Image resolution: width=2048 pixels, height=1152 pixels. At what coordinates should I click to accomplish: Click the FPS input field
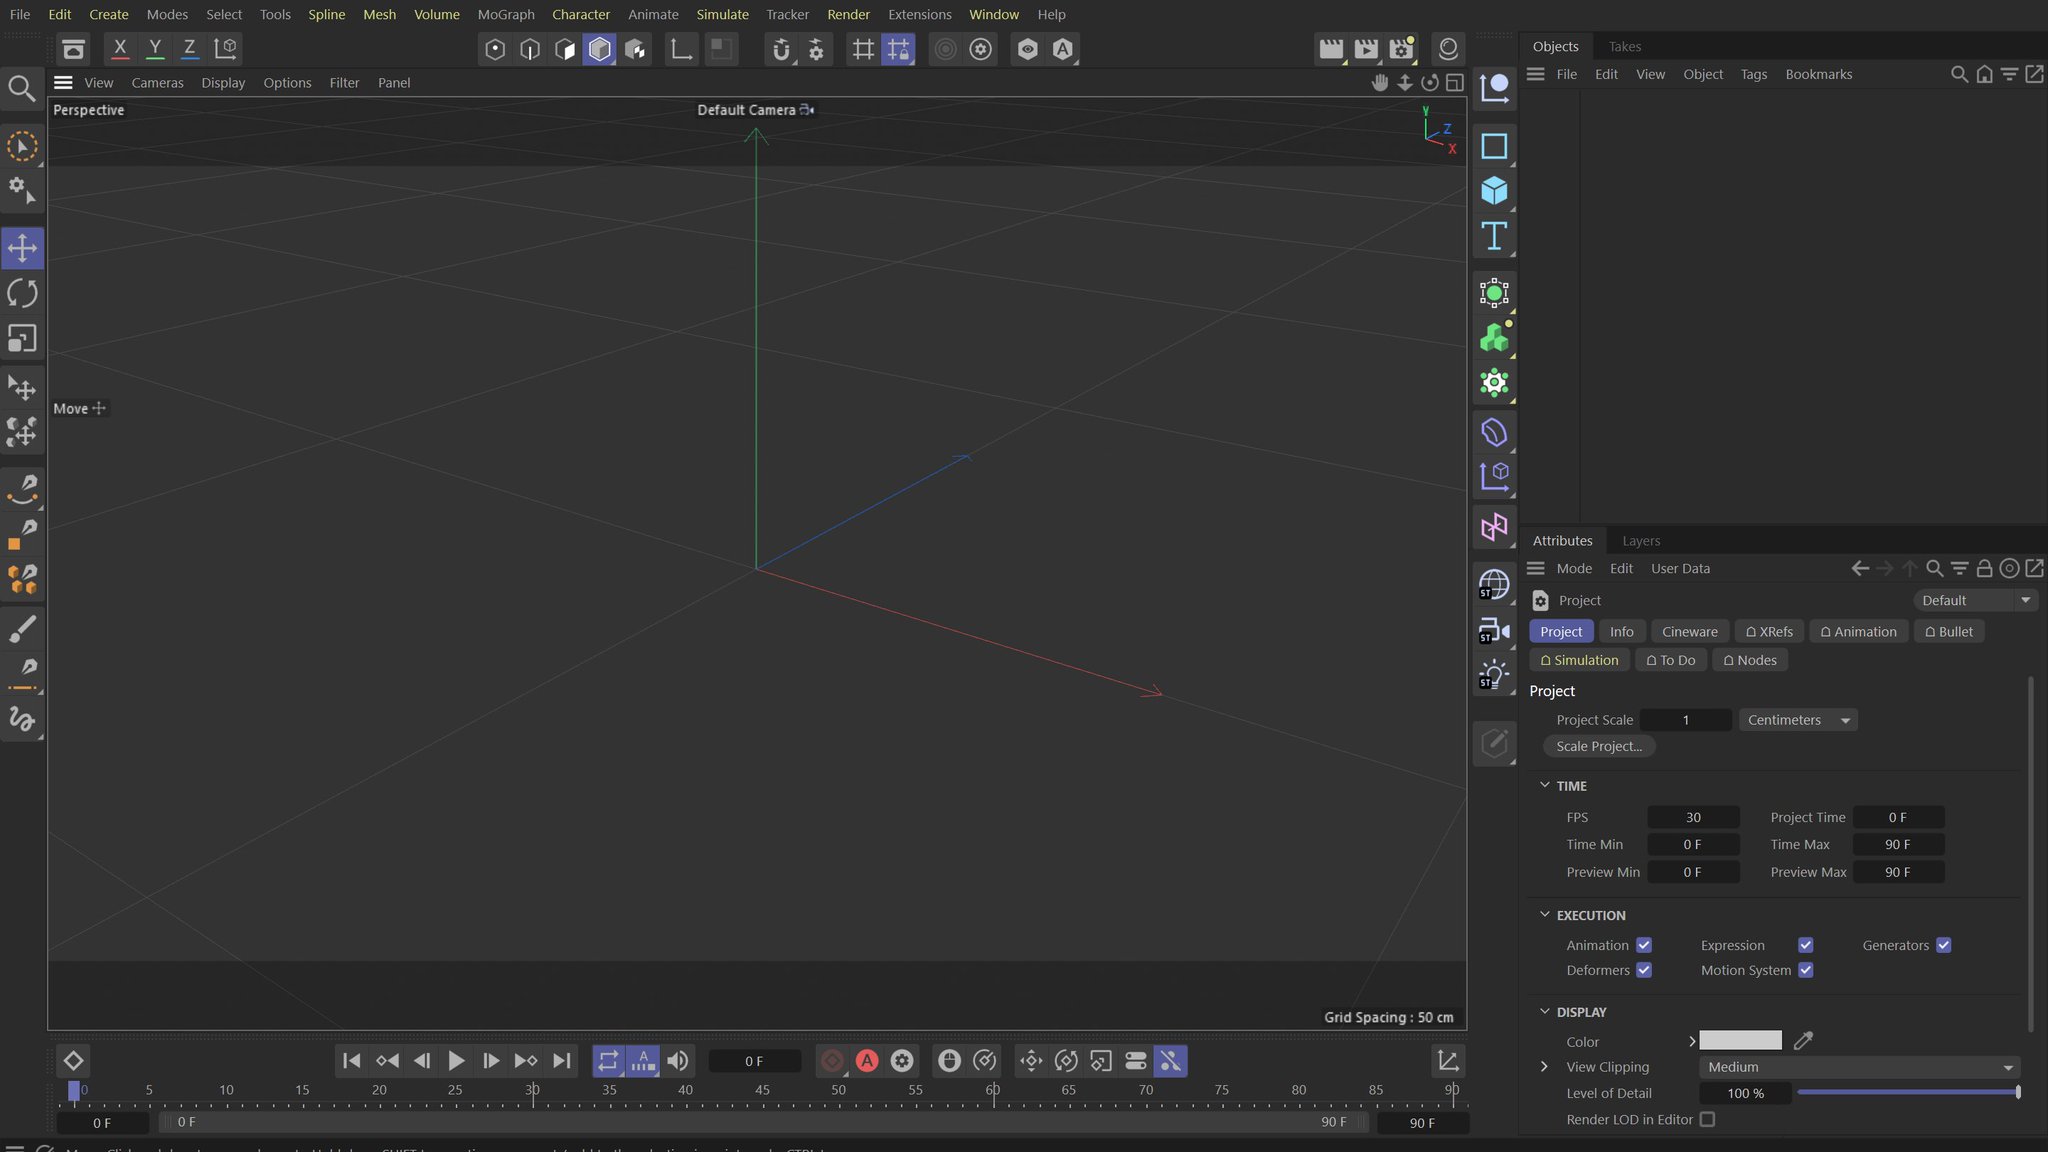pyautogui.click(x=1693, y=817)
